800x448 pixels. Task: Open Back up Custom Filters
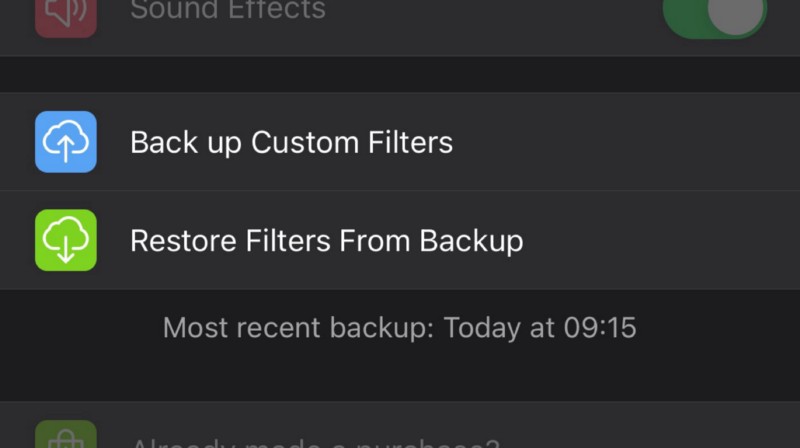coord(291,142)
